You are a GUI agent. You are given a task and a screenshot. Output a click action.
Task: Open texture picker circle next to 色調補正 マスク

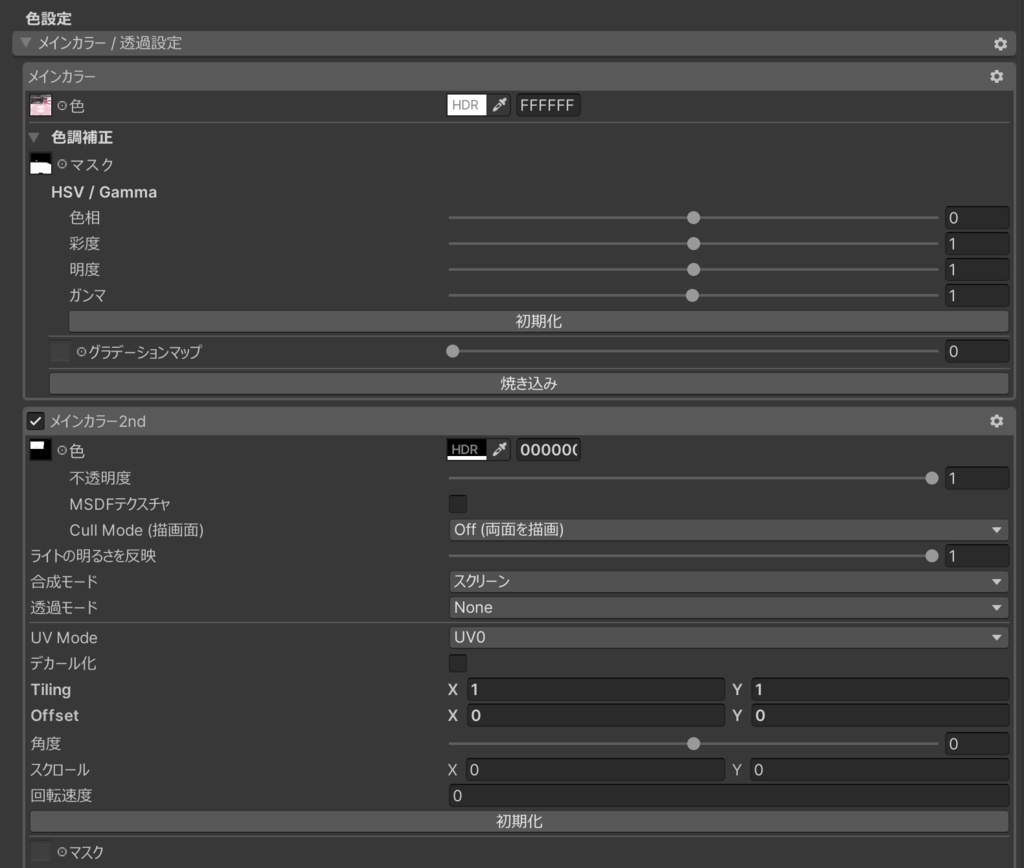pyautogui.click(x=62, y=164)
